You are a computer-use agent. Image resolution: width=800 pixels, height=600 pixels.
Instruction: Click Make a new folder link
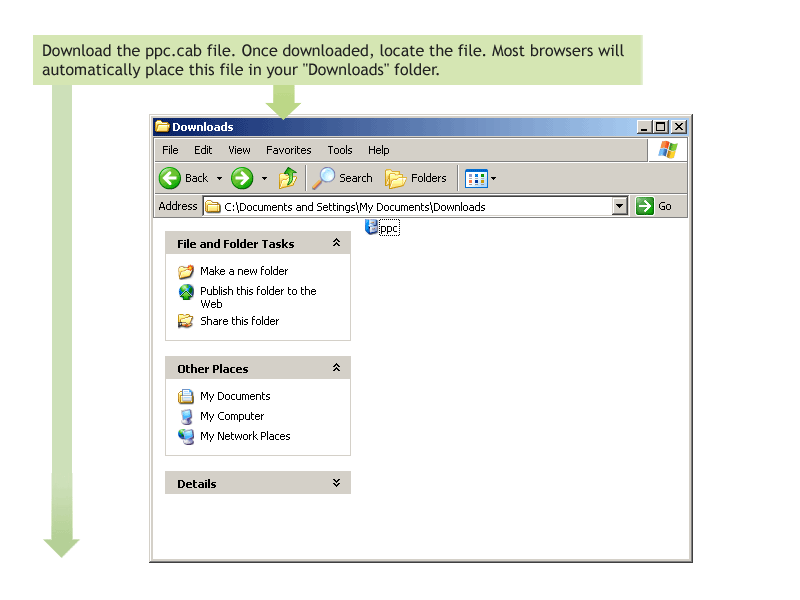(x=244, y=271)
